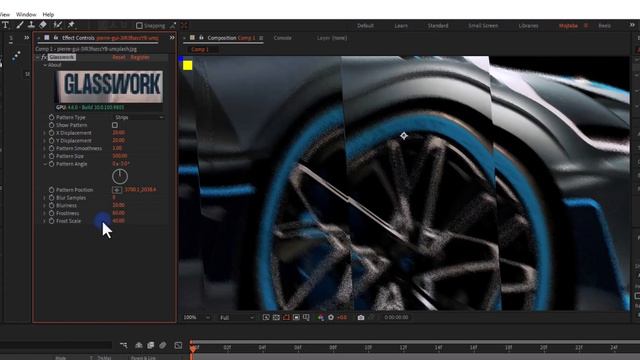Screen dimensions: 640x360
Task: Open the Effect Controls panel overflow chevrons
Action: 172,38
